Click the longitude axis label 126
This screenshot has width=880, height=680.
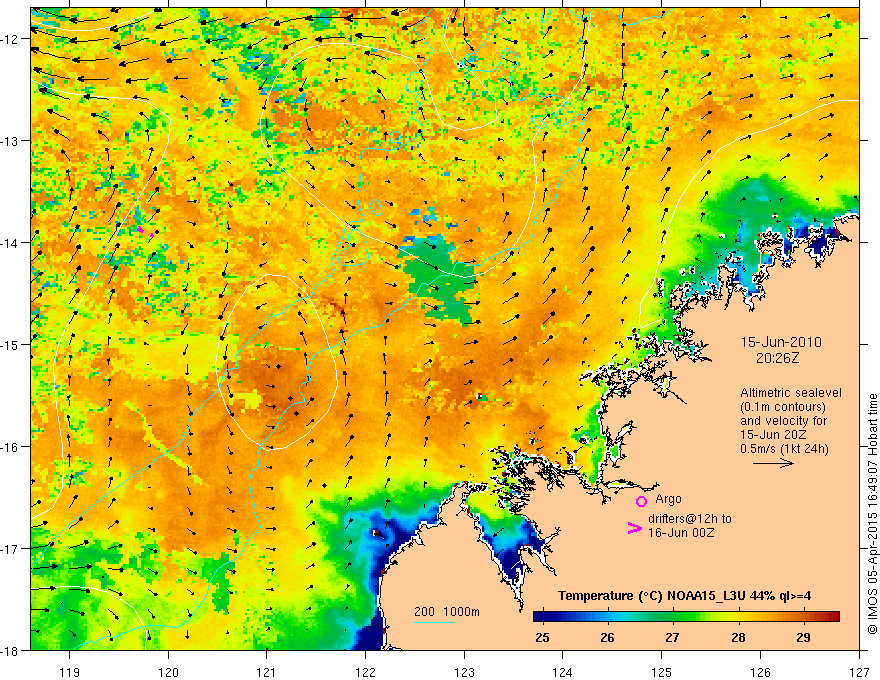pyautogui.click(x=760, y=672)
